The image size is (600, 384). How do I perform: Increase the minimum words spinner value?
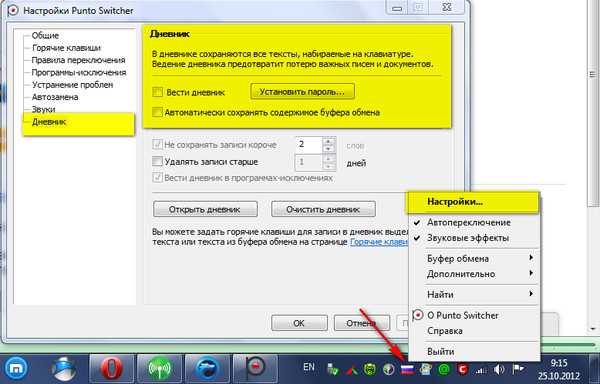328,141
